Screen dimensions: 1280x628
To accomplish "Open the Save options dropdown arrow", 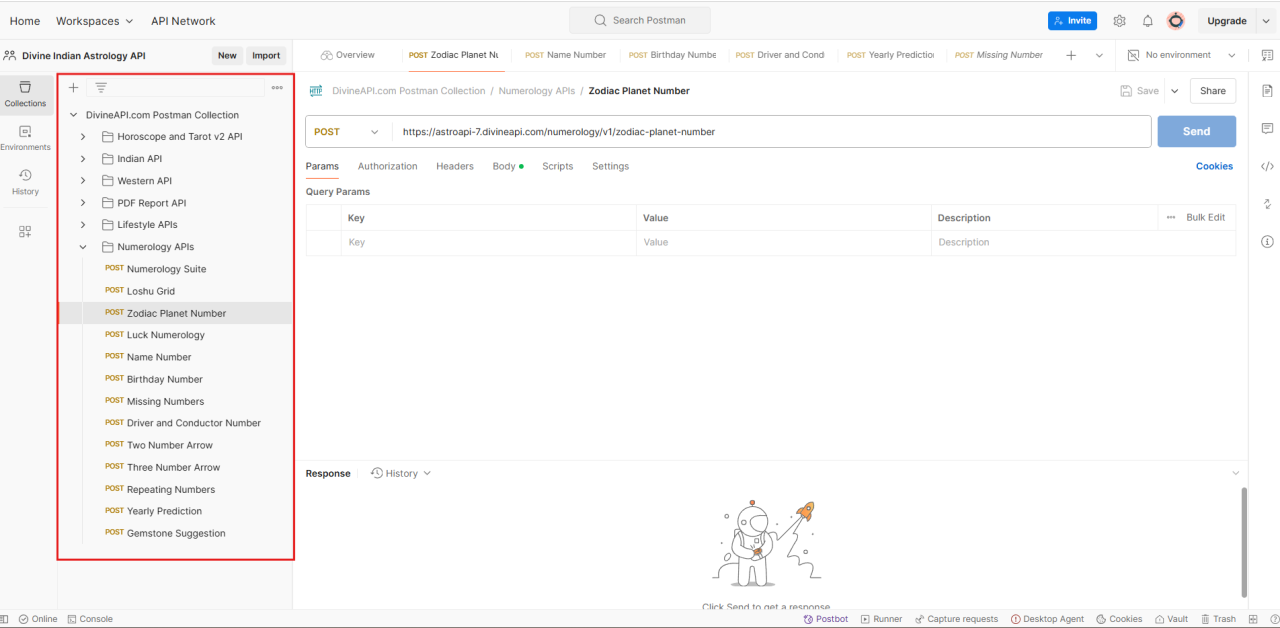I will coord(1174,91).
